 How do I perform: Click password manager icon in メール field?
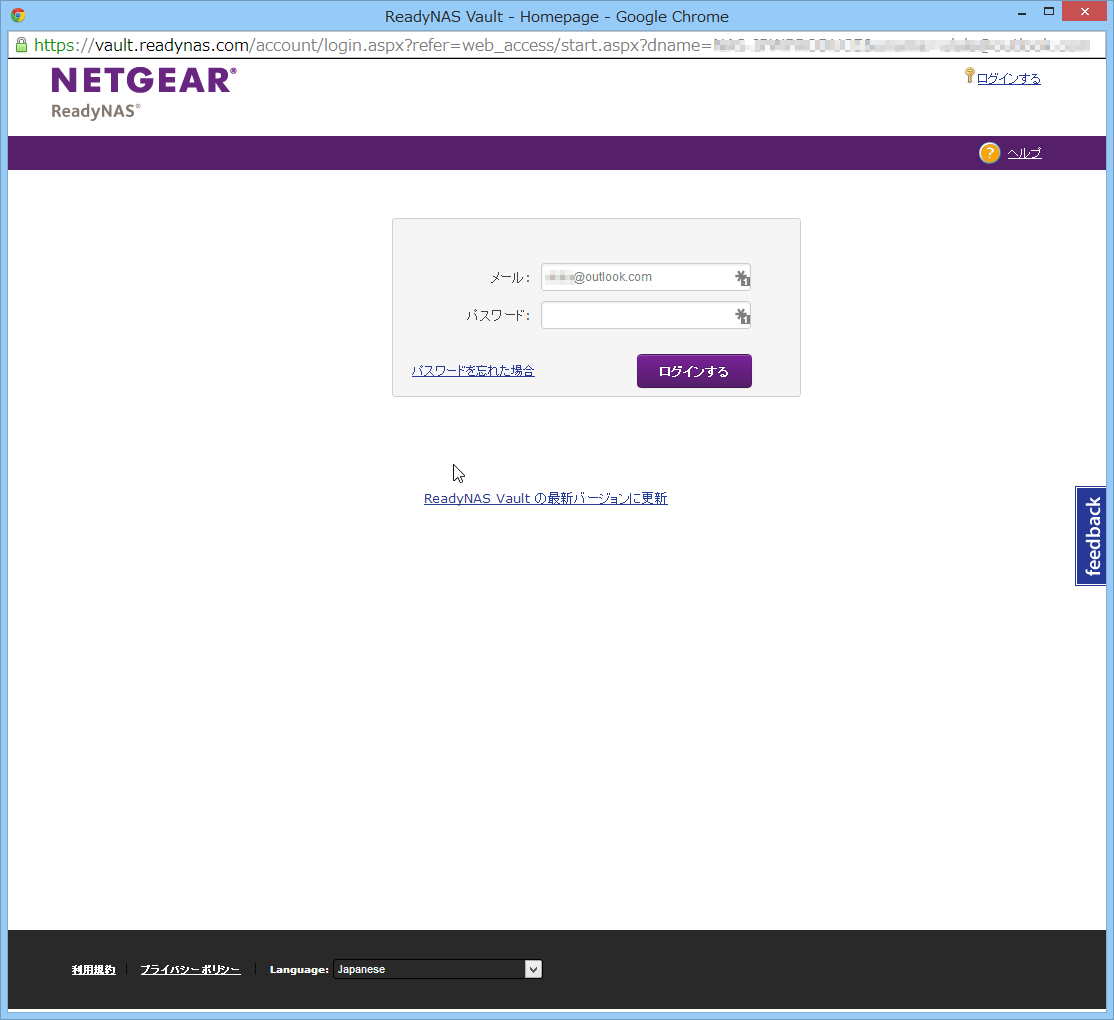click(x=742, y=278)
